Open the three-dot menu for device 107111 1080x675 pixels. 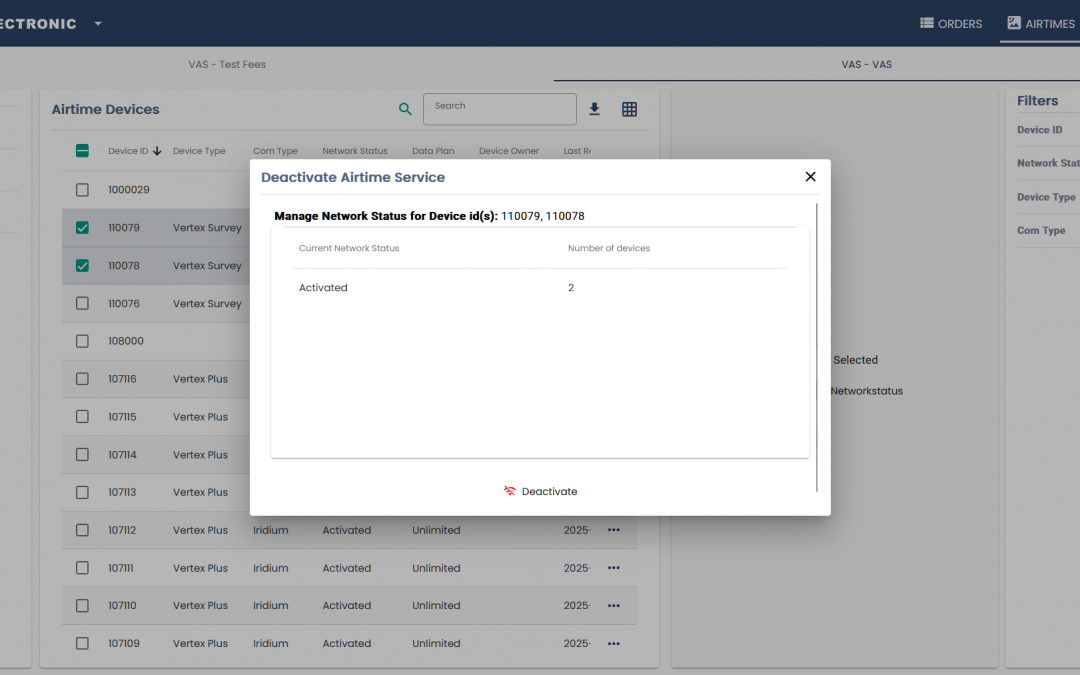pyautogui.click(x=613, y=568)
